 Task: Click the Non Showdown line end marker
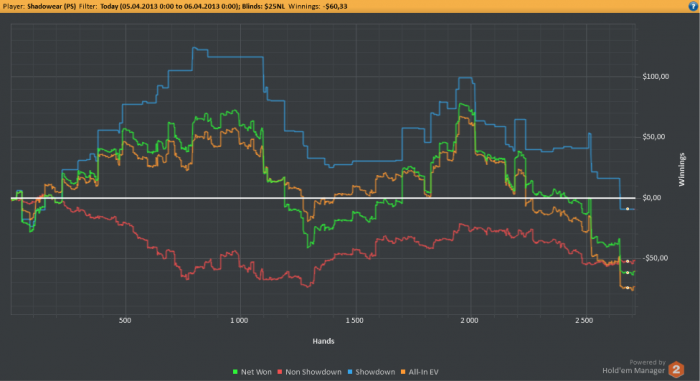point(627,261)
